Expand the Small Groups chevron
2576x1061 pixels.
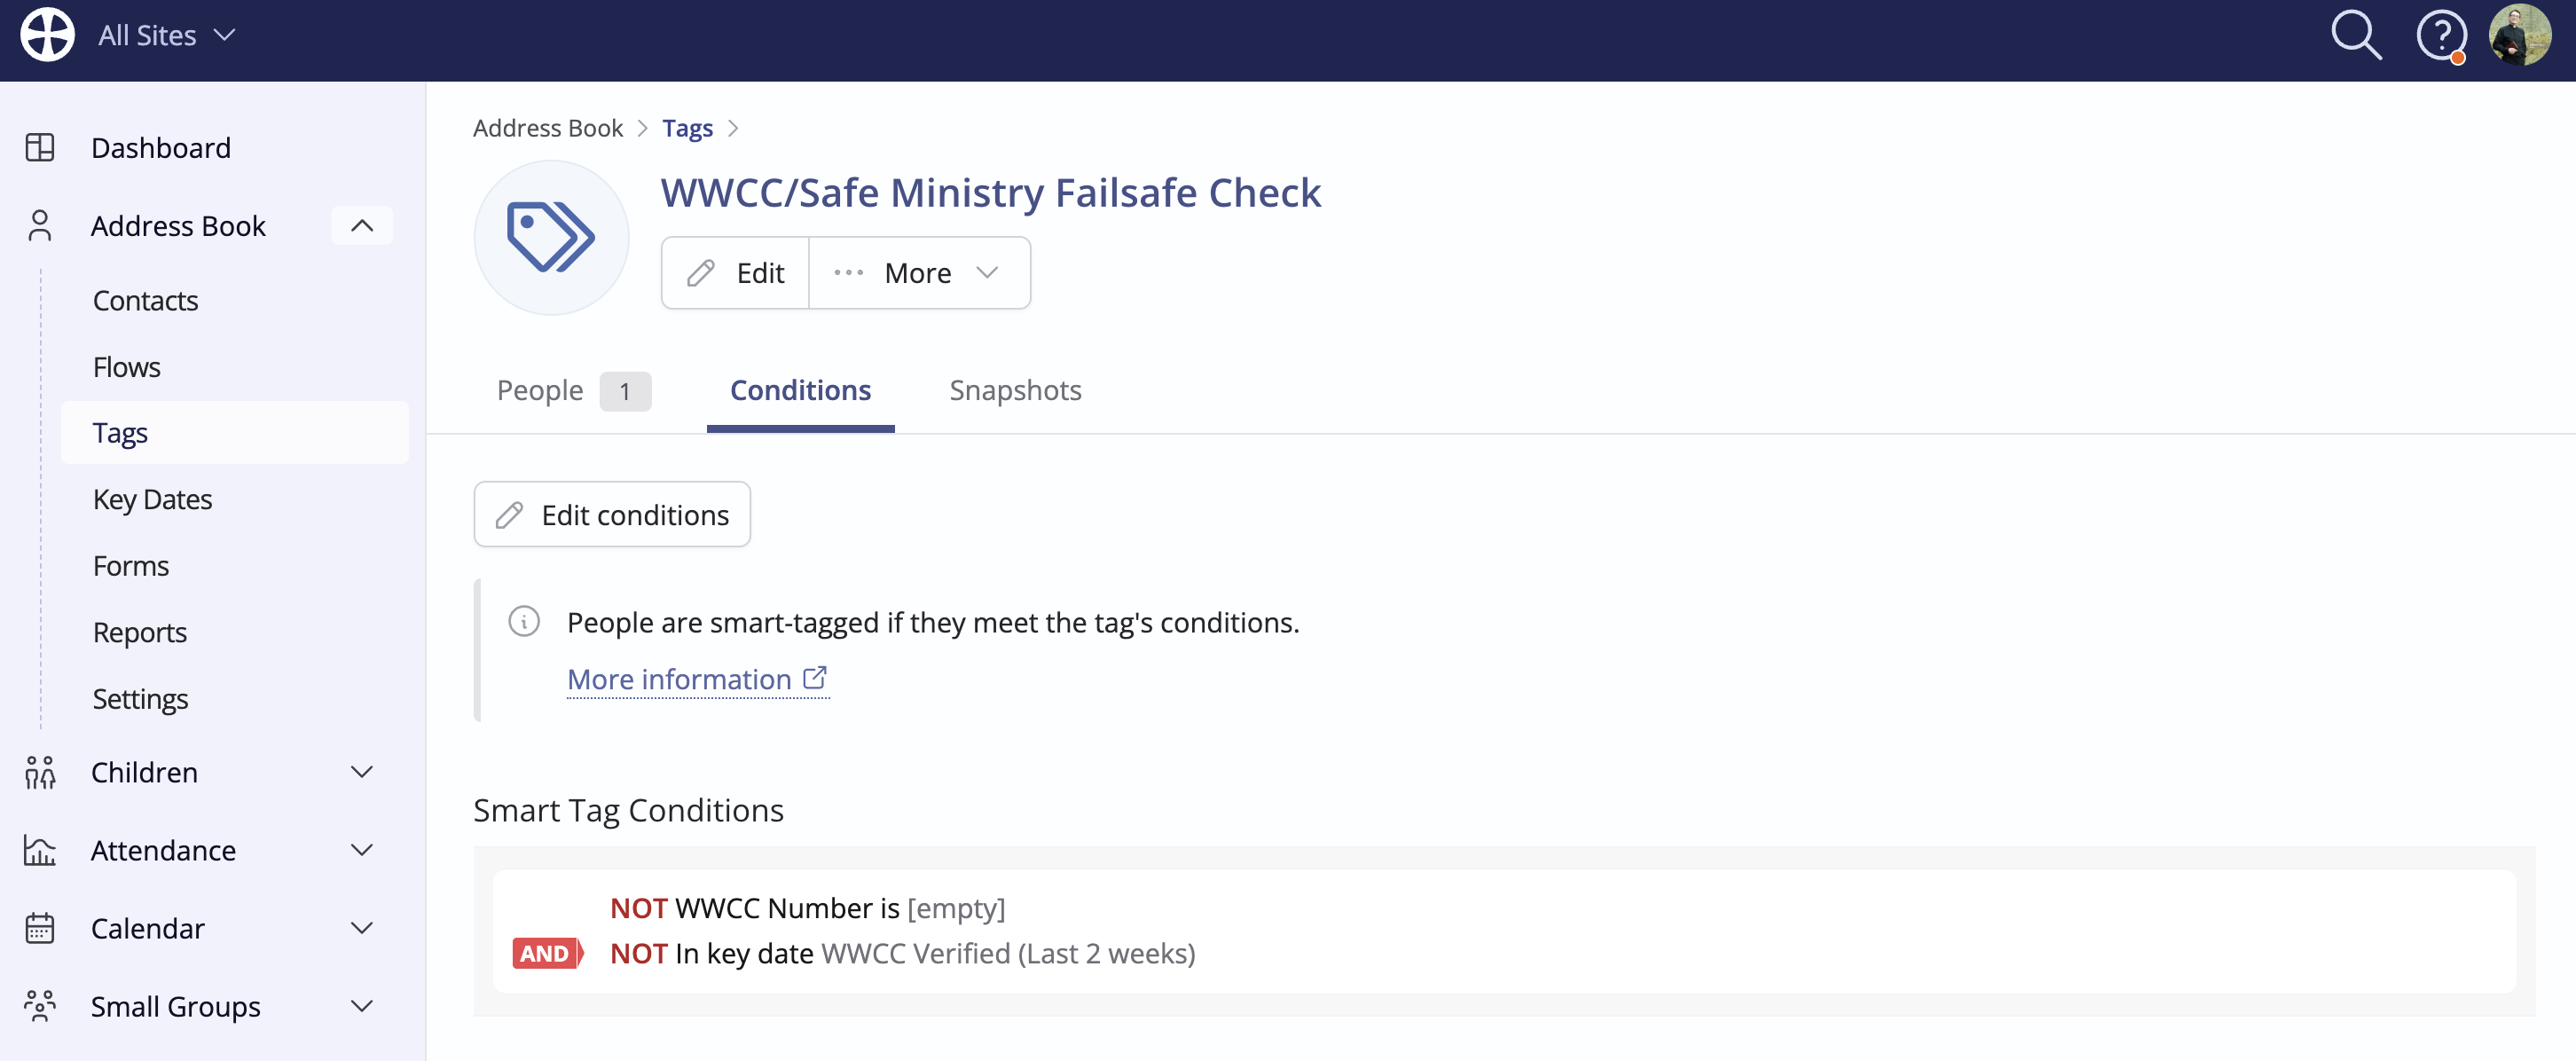click(x=362, y=1006)
